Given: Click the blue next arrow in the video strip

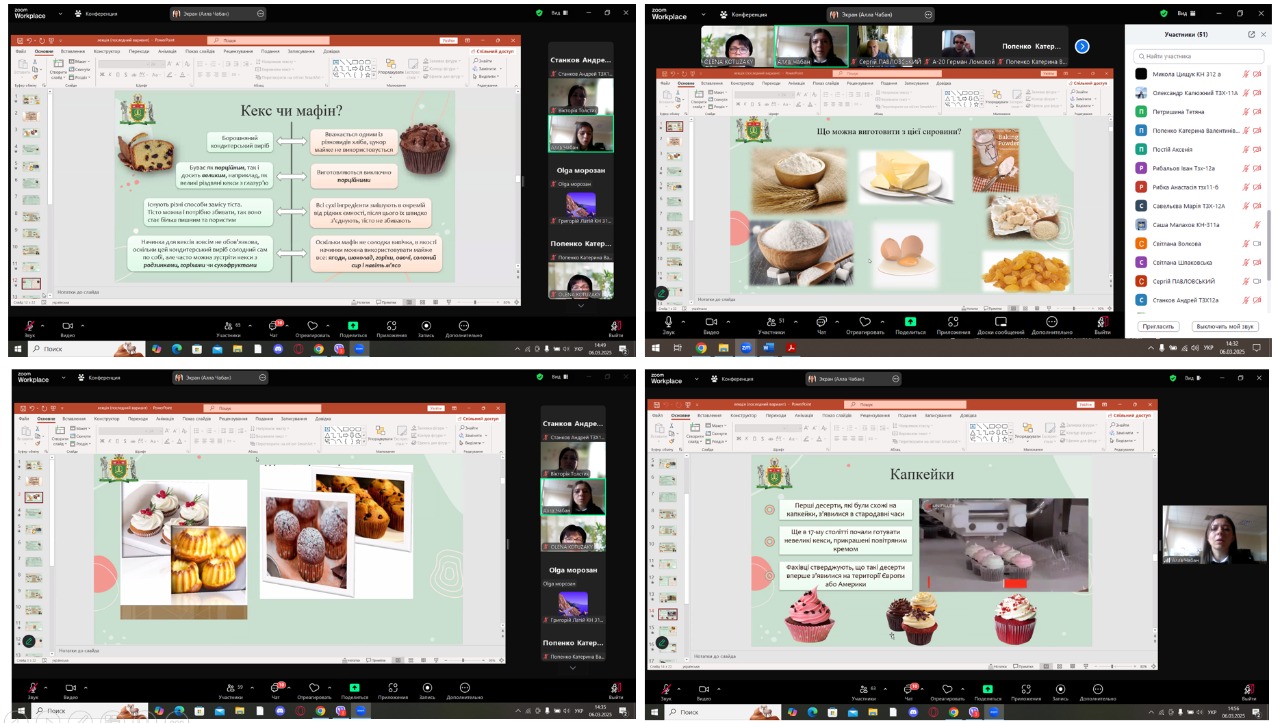Looking at the screenshot, I should click(x=1082, y=46).
